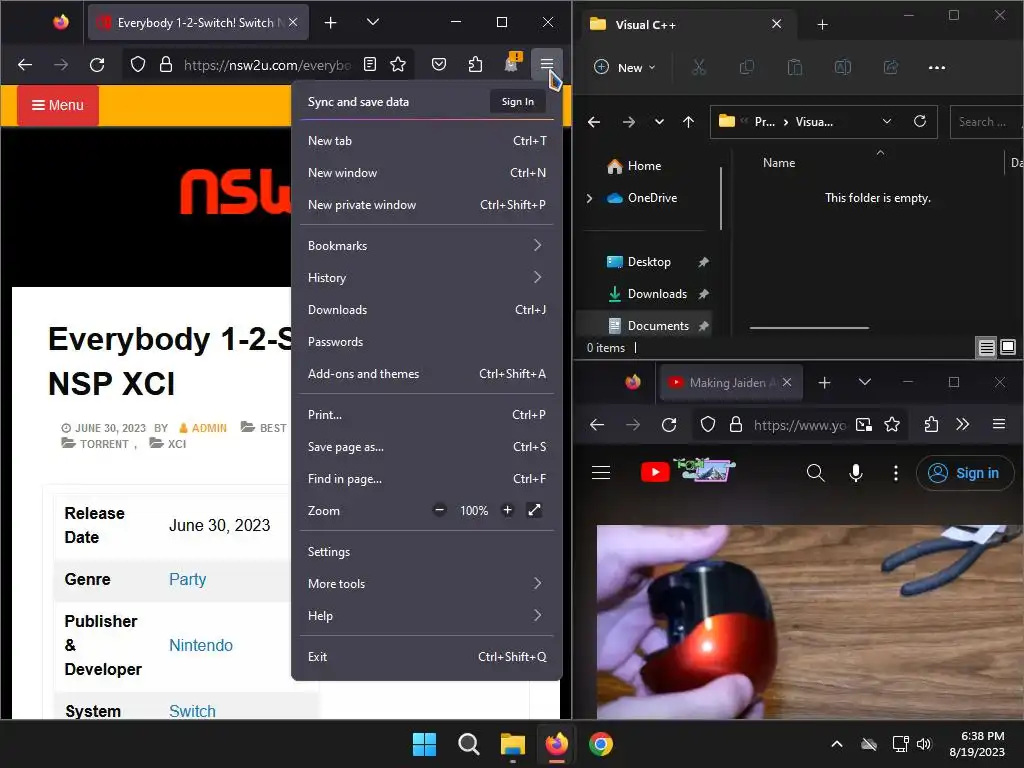
Task: Refresh the Visual C++ folder
Action: pos(920,121)
